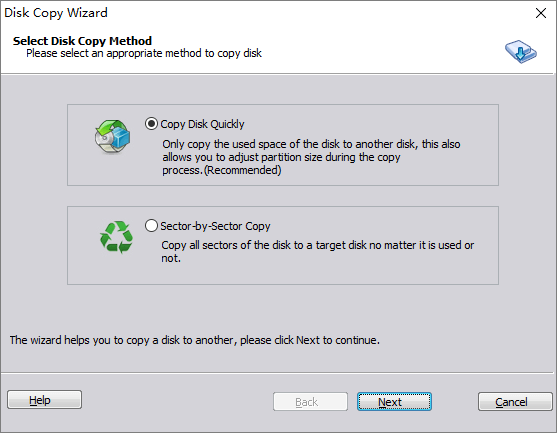Close the Disk Copy Wizard window
The image size is (557, 433).
[x=541, y=13]
